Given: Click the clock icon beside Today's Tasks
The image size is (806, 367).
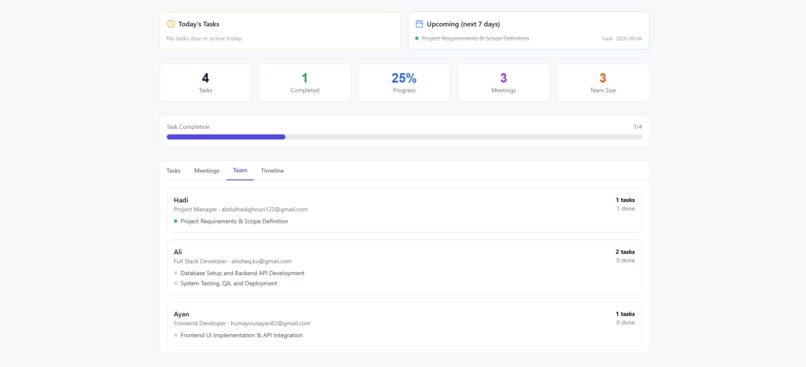Looking at the screenshot, I should click(x=171, y=24).
